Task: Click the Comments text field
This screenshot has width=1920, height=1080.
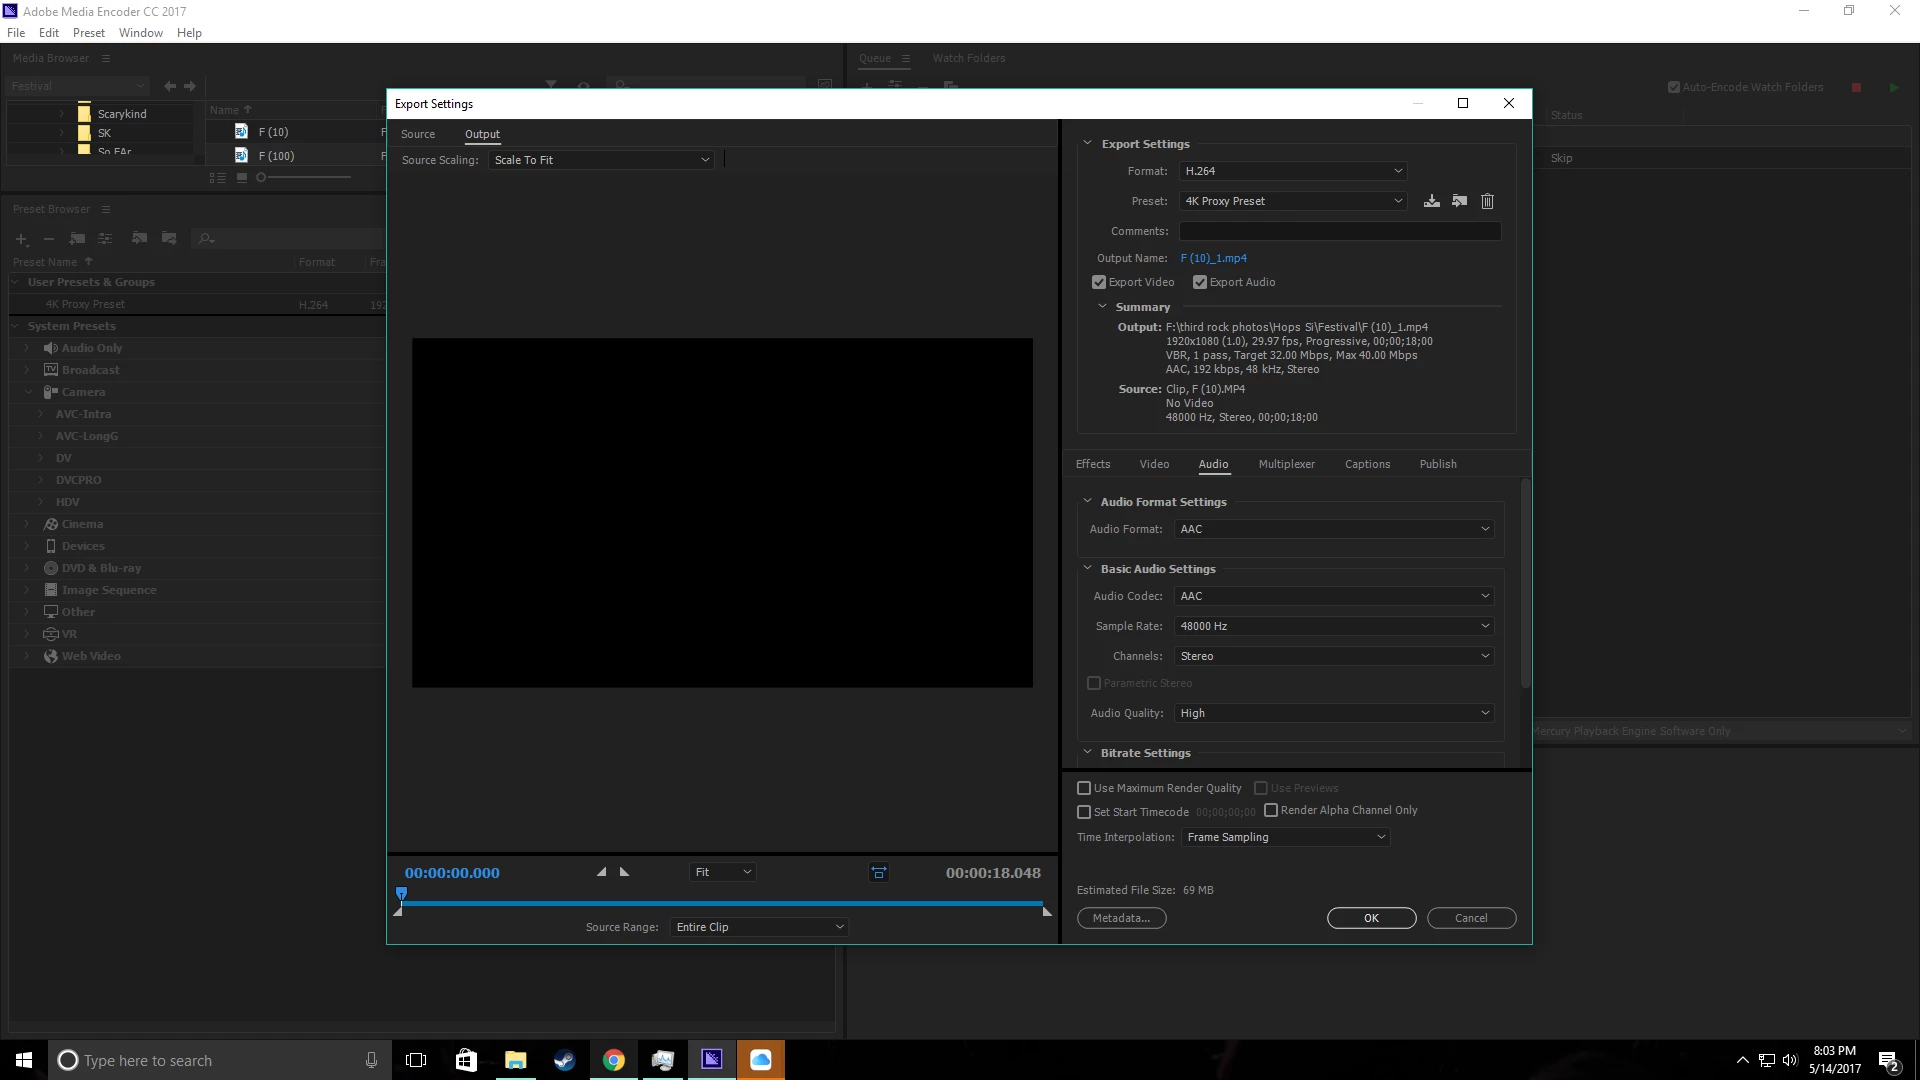Action: click(1340, 231)
